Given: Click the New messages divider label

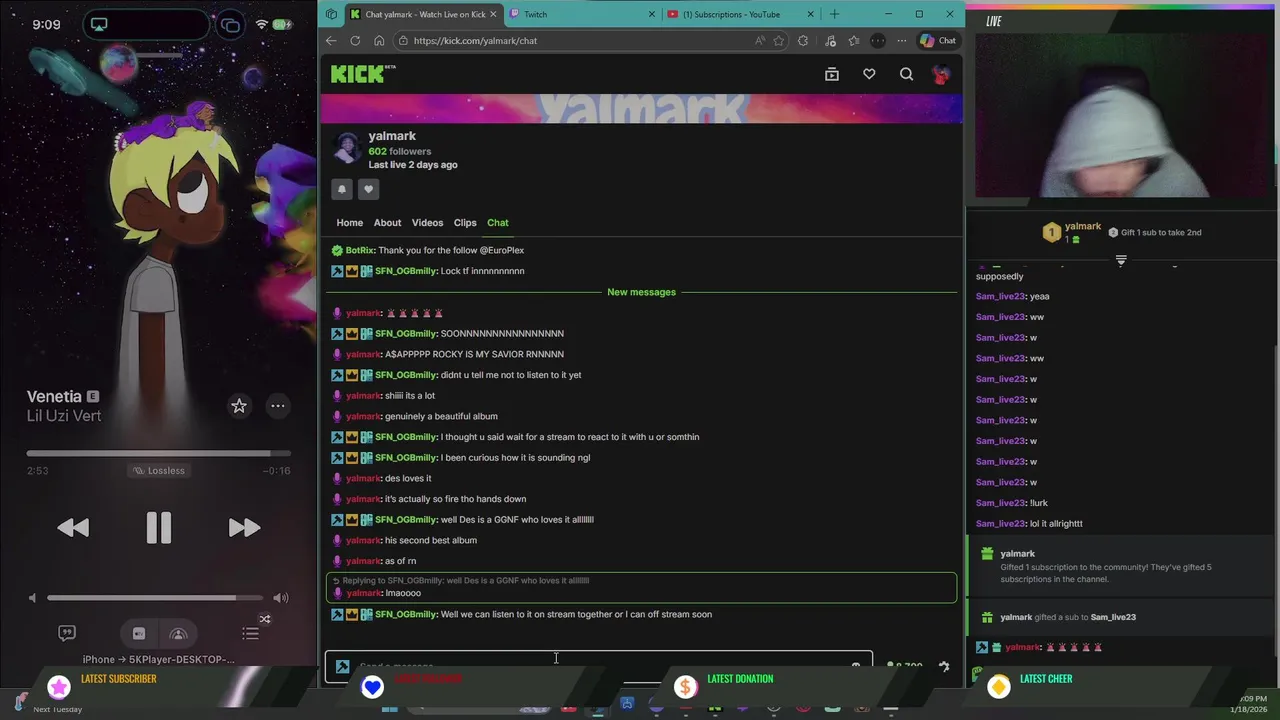Looking at the screenshot, I should [x=641, y=292].
